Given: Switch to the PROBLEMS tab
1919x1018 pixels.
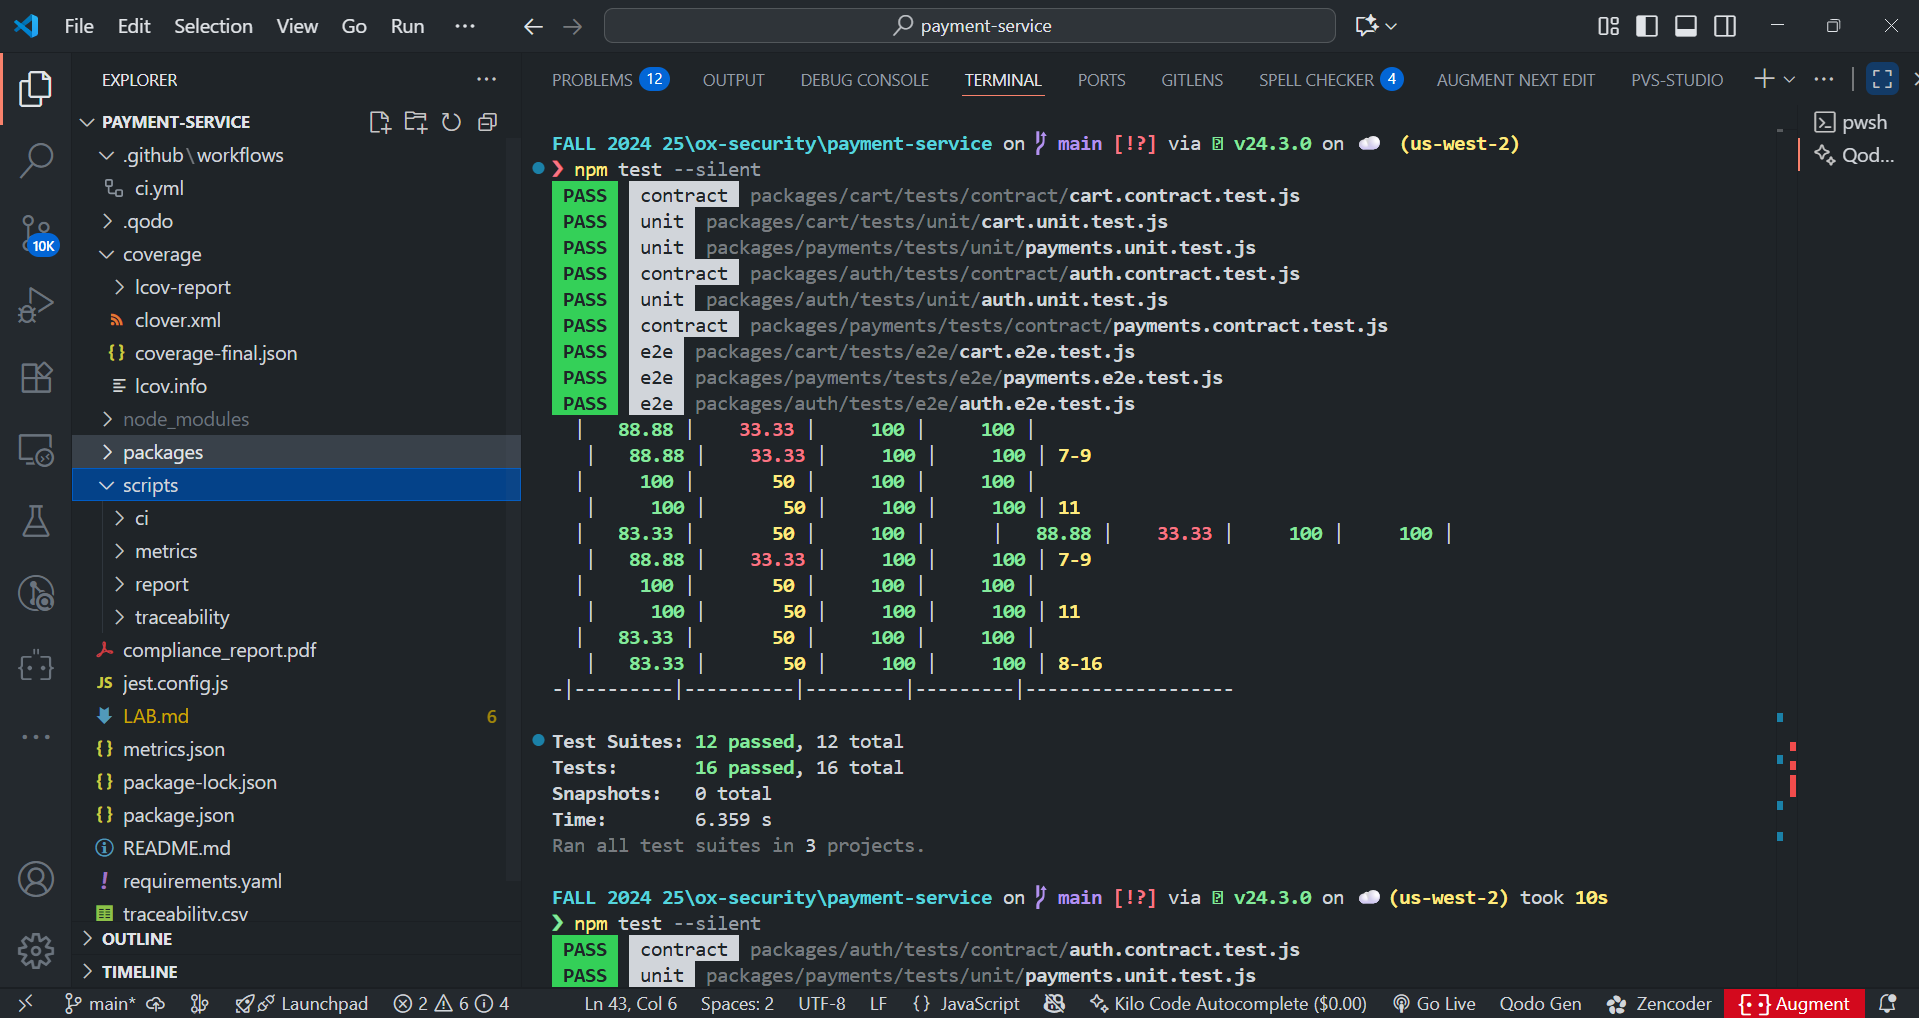Looking at the screenshot, I should pyautogui.click(x=592, y=79).
